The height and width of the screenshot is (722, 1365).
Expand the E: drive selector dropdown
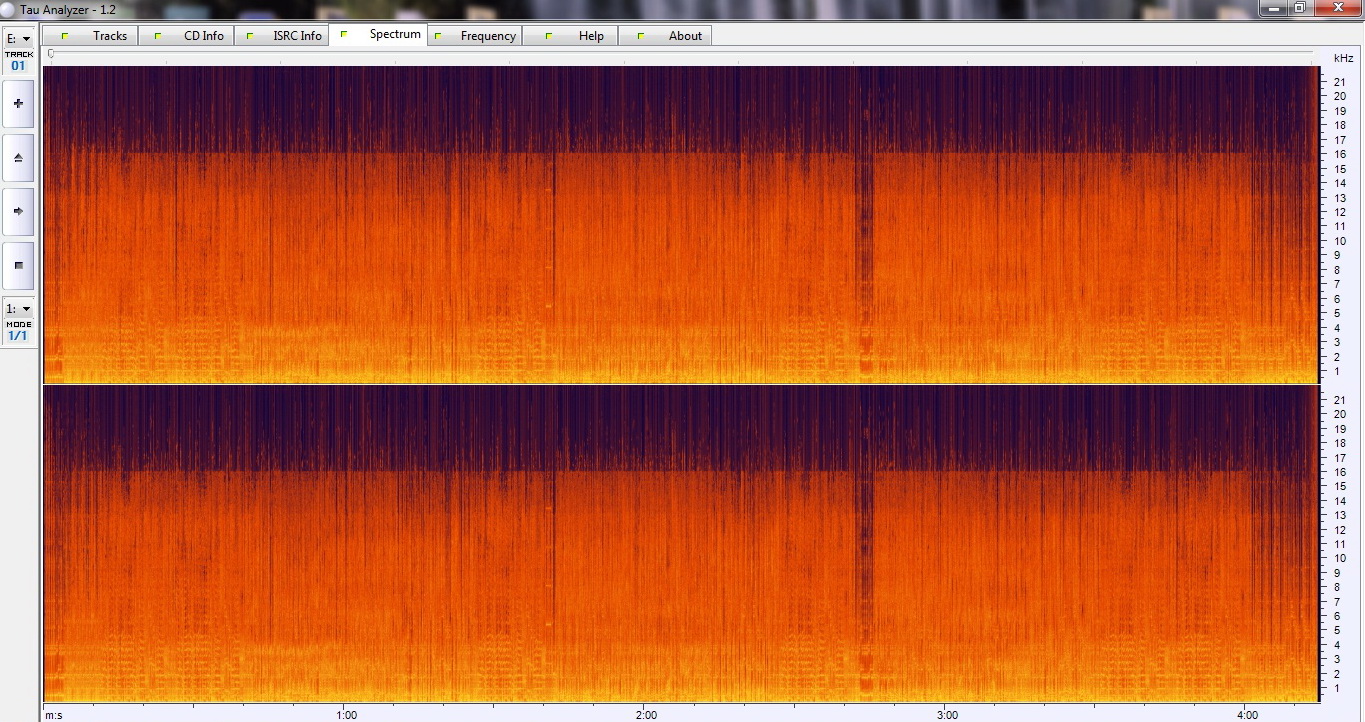(18, 39)
